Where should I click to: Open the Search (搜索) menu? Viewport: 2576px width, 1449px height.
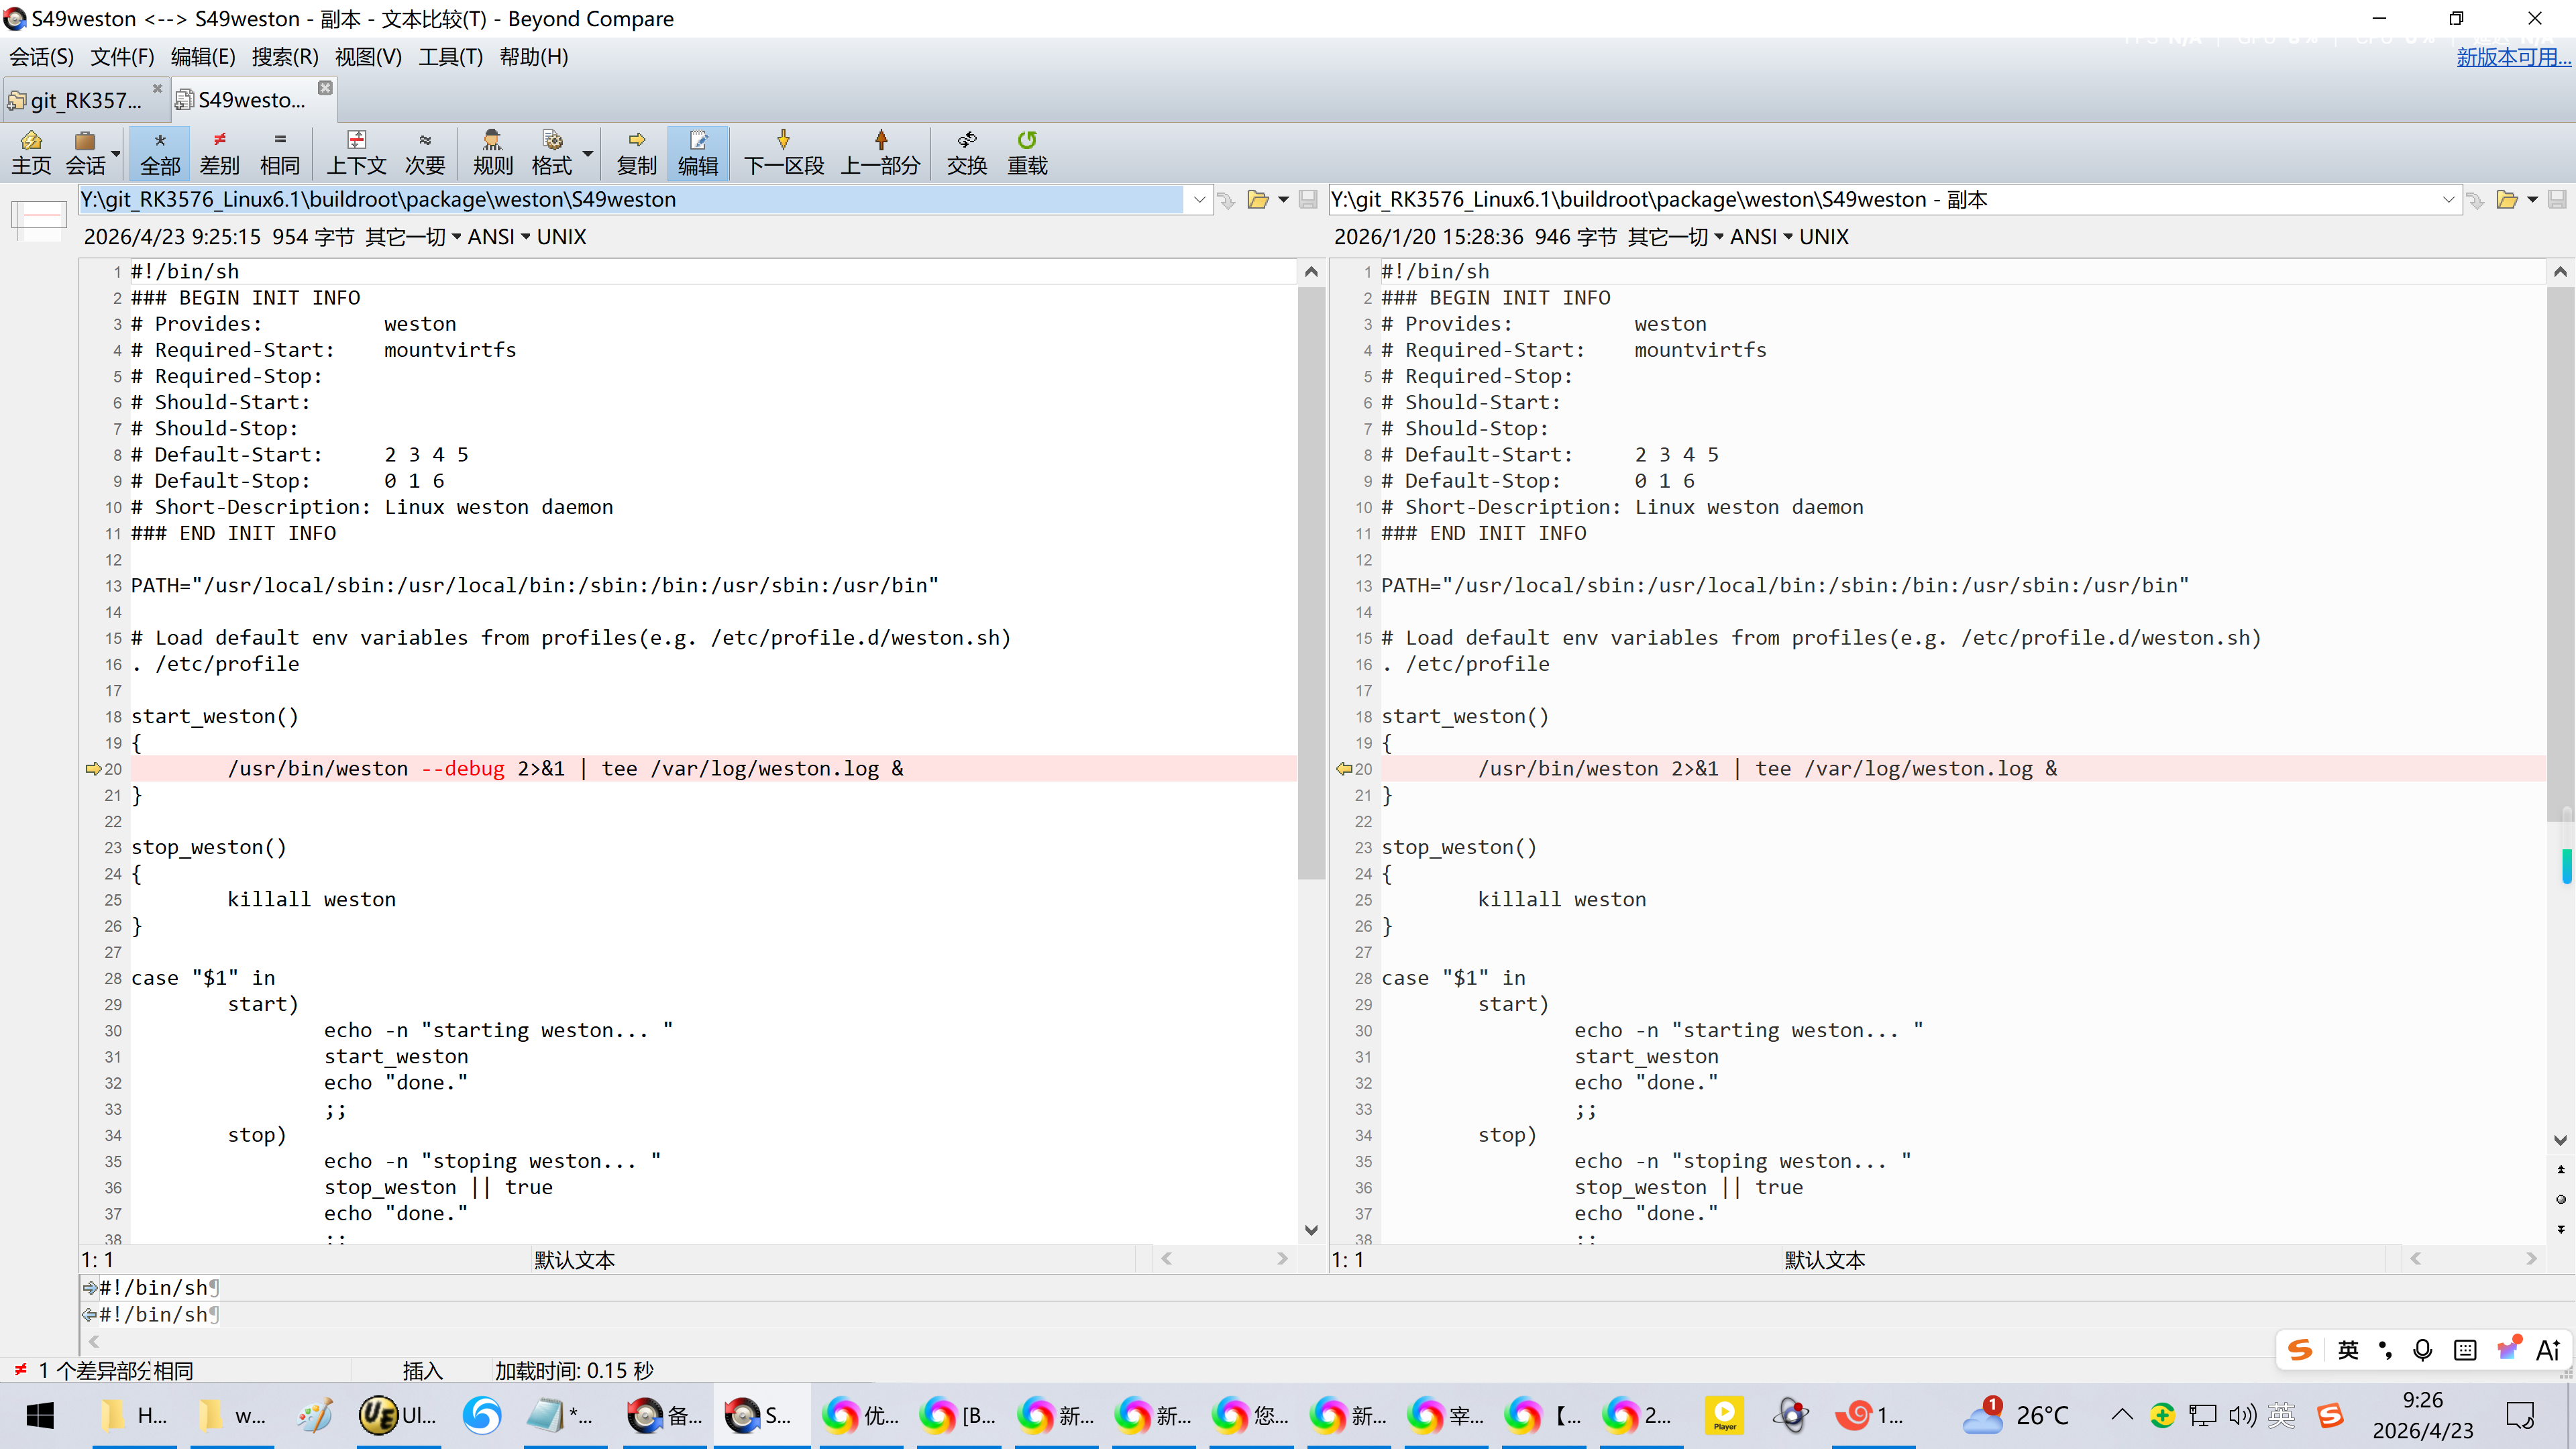[x=284, y=57]
